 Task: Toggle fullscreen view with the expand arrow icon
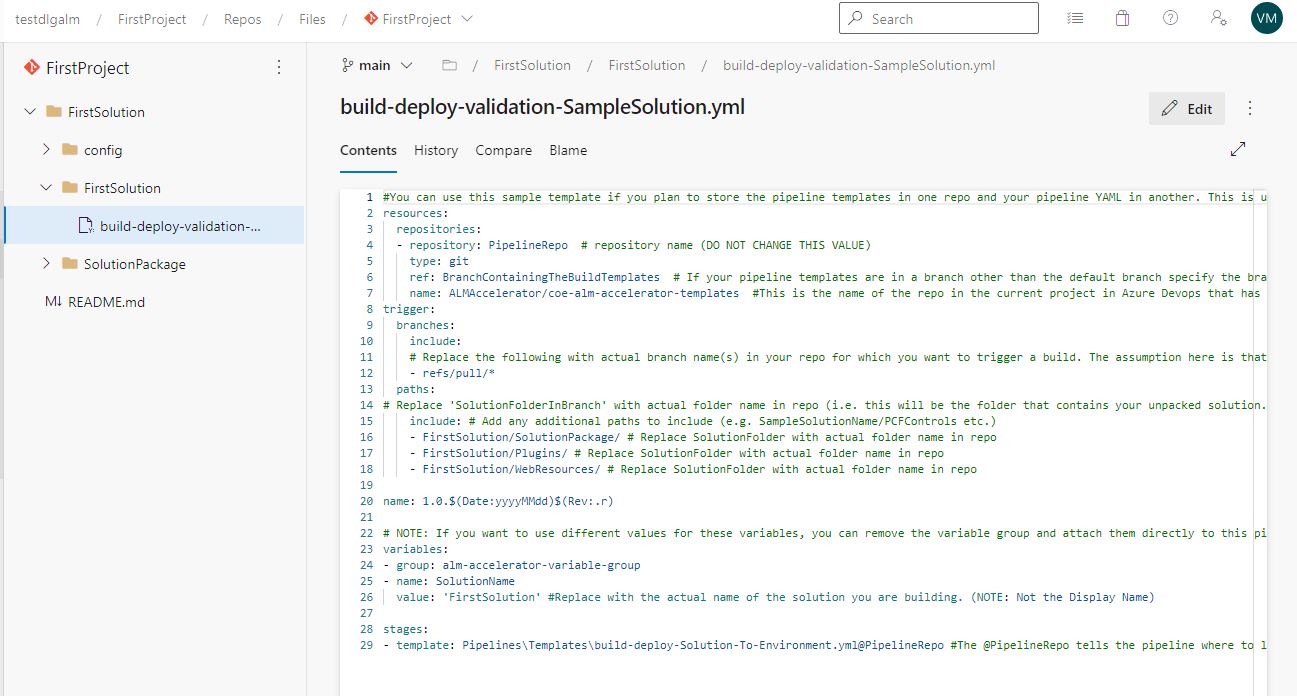1237,148
